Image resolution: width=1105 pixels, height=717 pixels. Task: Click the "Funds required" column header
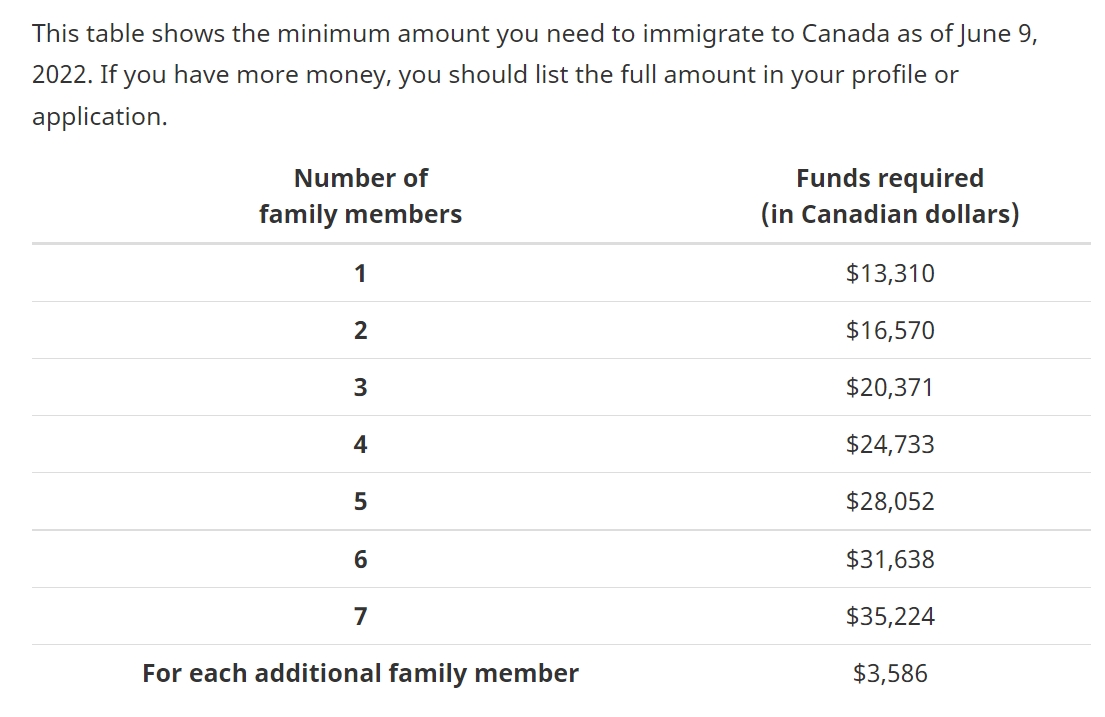889,196
